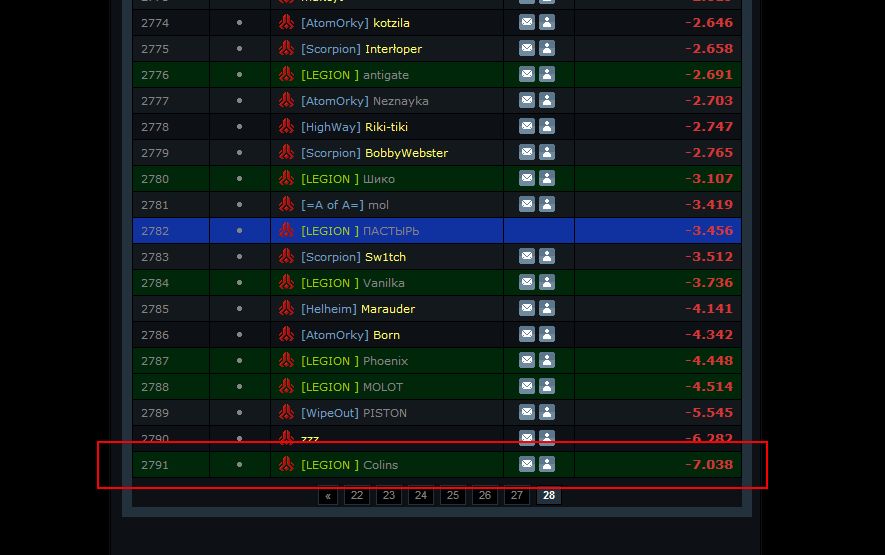This screenshot has width=885, height=555.
Task: Open the [Helheim] alliance tag
Action: (x=328, y=309)
